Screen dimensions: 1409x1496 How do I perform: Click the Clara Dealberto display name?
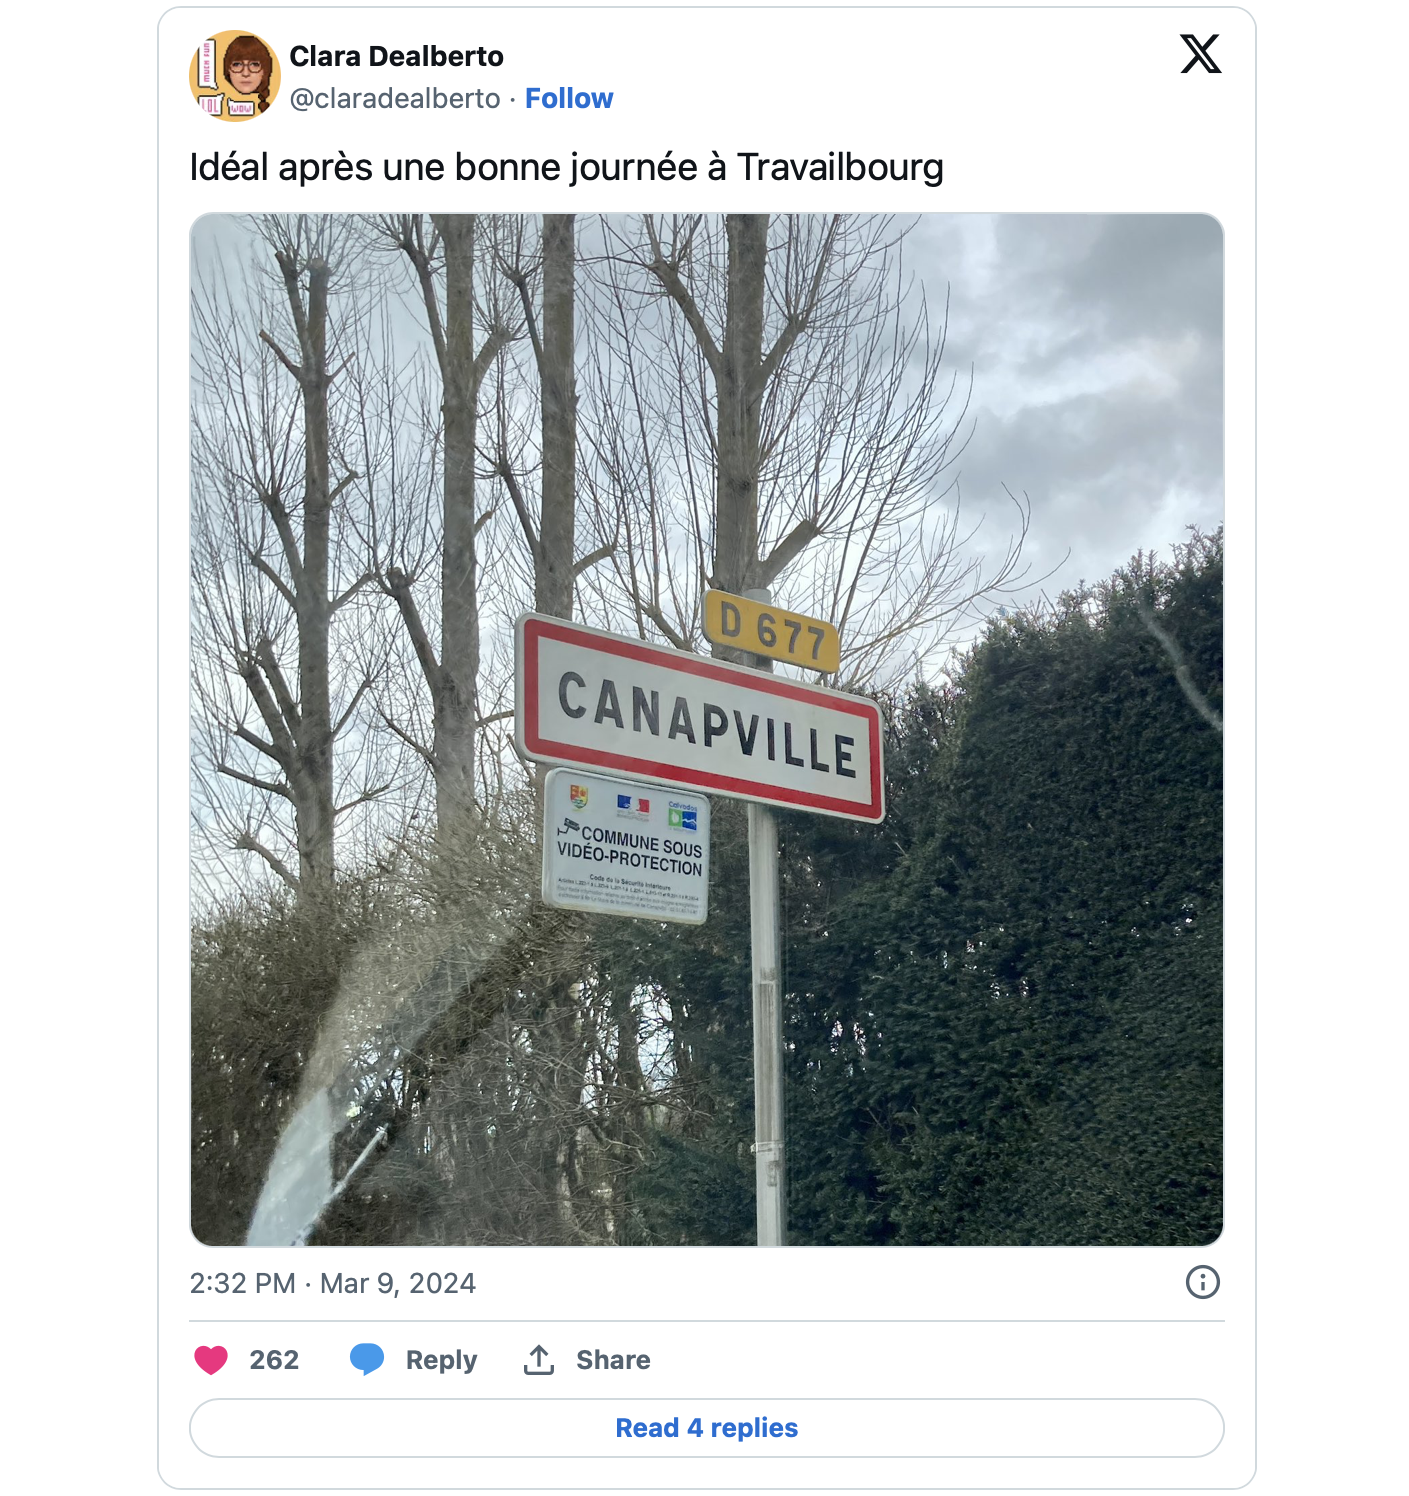(396, 56)
